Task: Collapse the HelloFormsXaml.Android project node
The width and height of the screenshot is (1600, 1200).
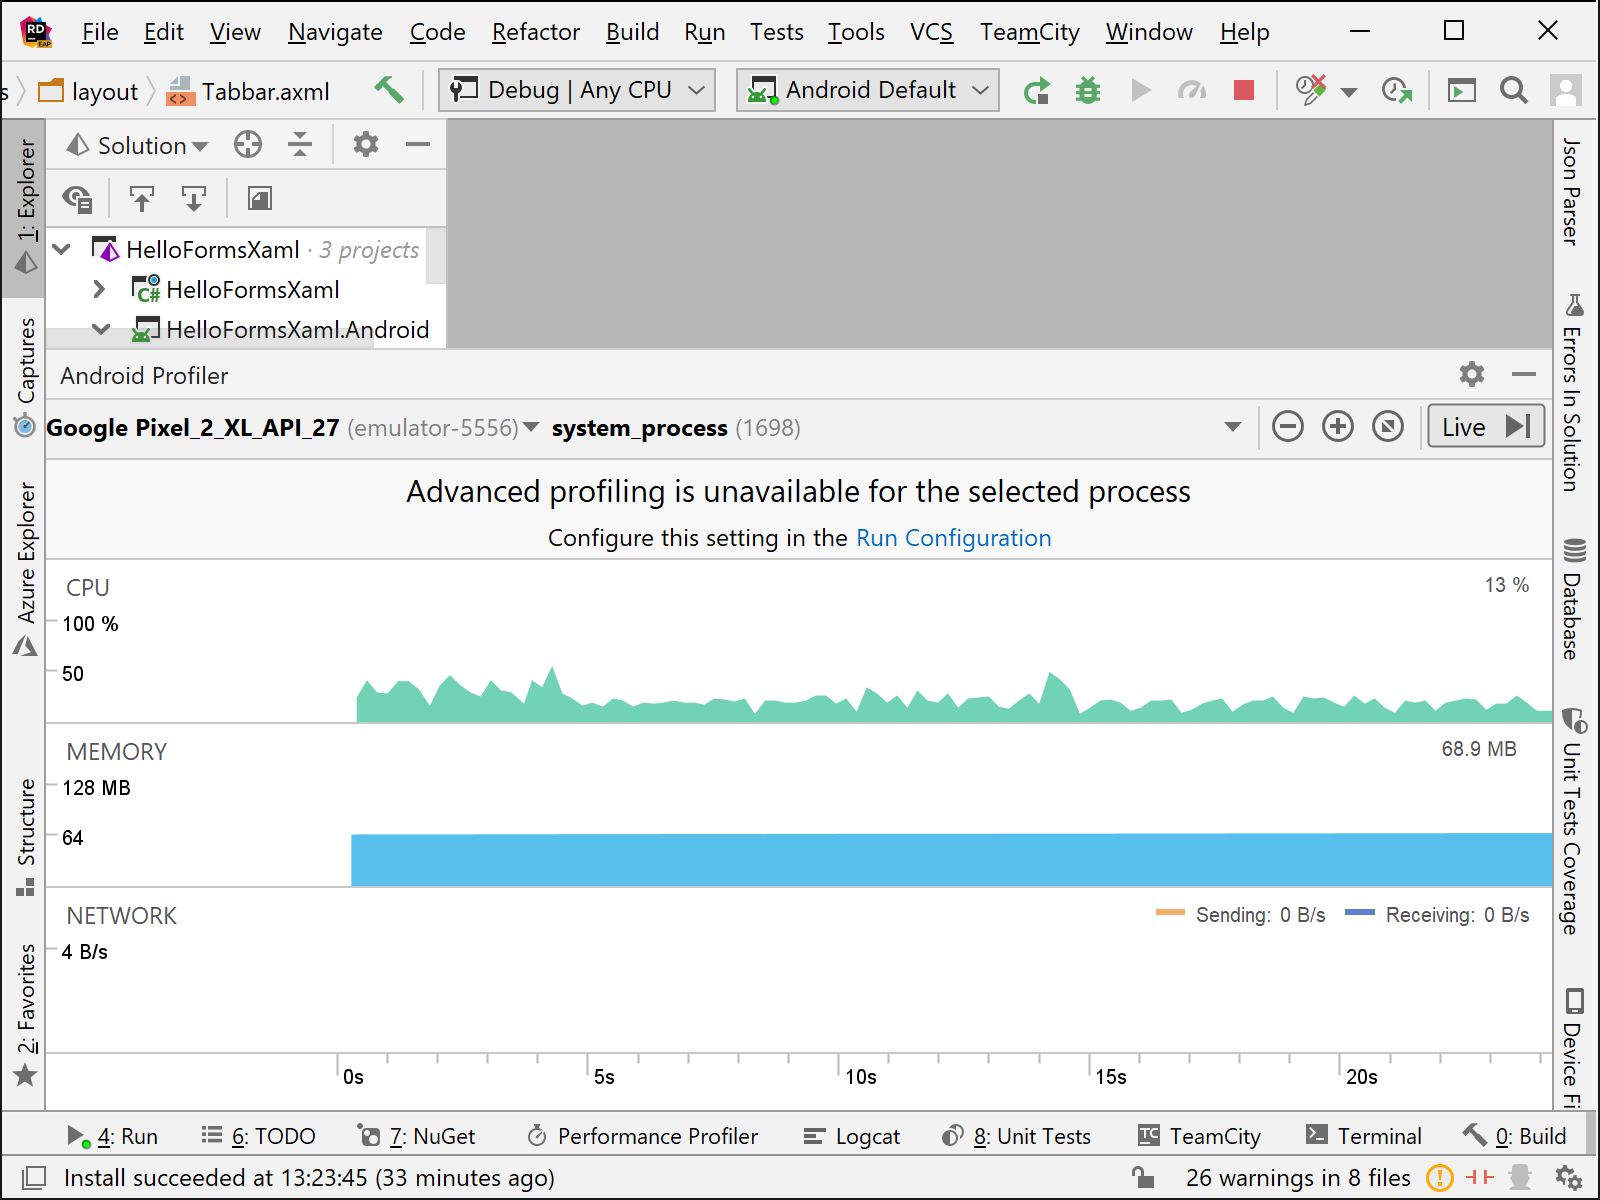Action: [101, 329]
